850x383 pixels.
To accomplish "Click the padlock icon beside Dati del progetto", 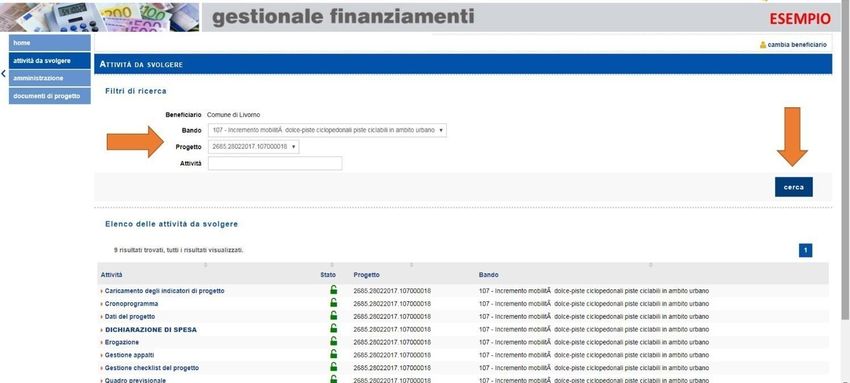I will point(333,315).
